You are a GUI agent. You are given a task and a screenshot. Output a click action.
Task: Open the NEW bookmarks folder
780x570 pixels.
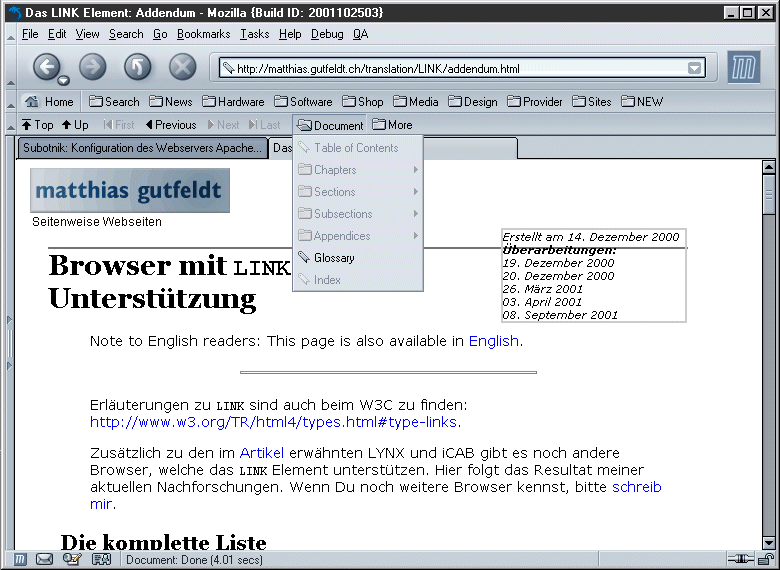(x=643, y=102)
